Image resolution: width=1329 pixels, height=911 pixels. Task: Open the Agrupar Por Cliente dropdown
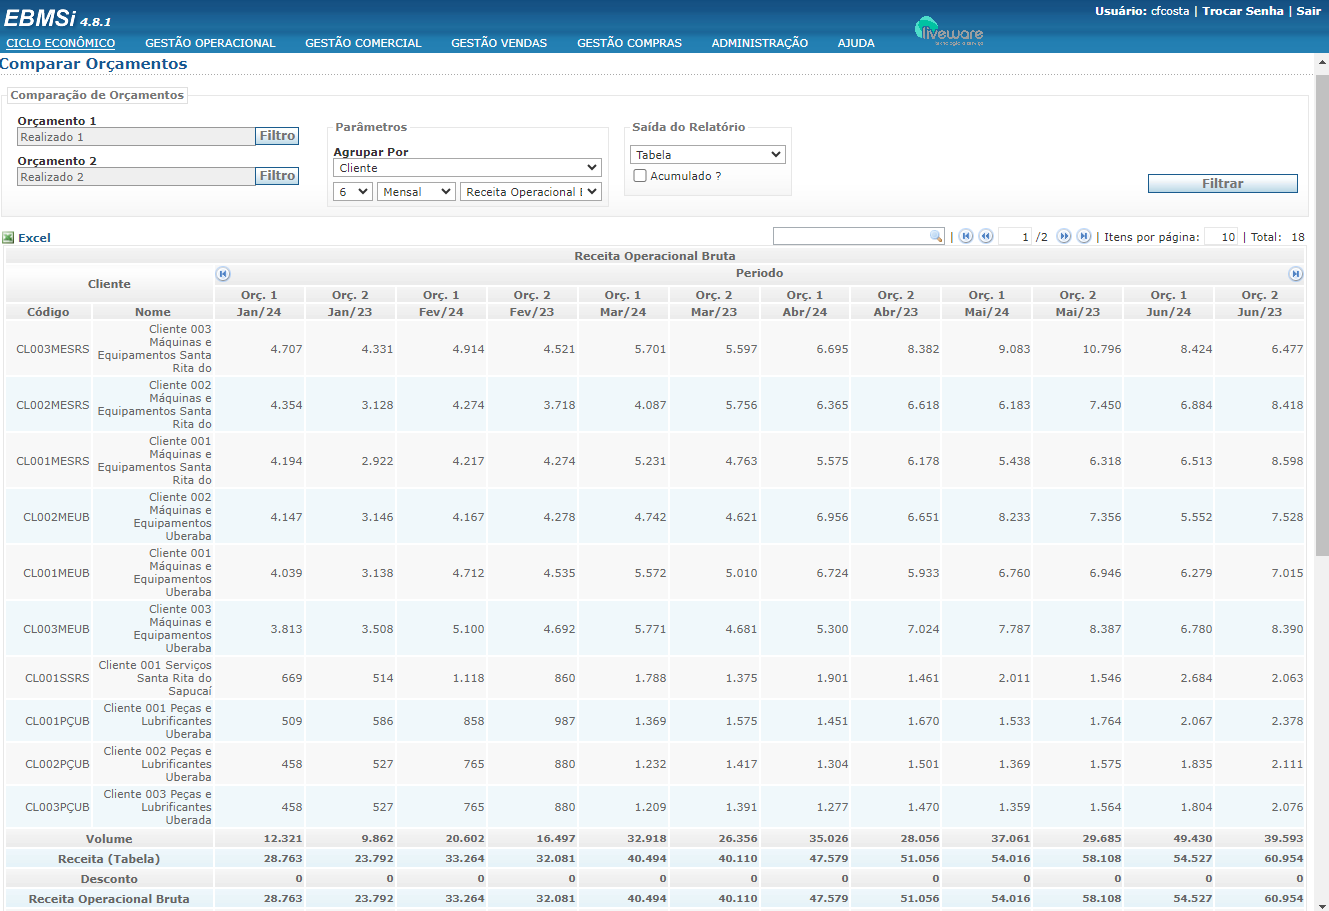tap(467, 168)
